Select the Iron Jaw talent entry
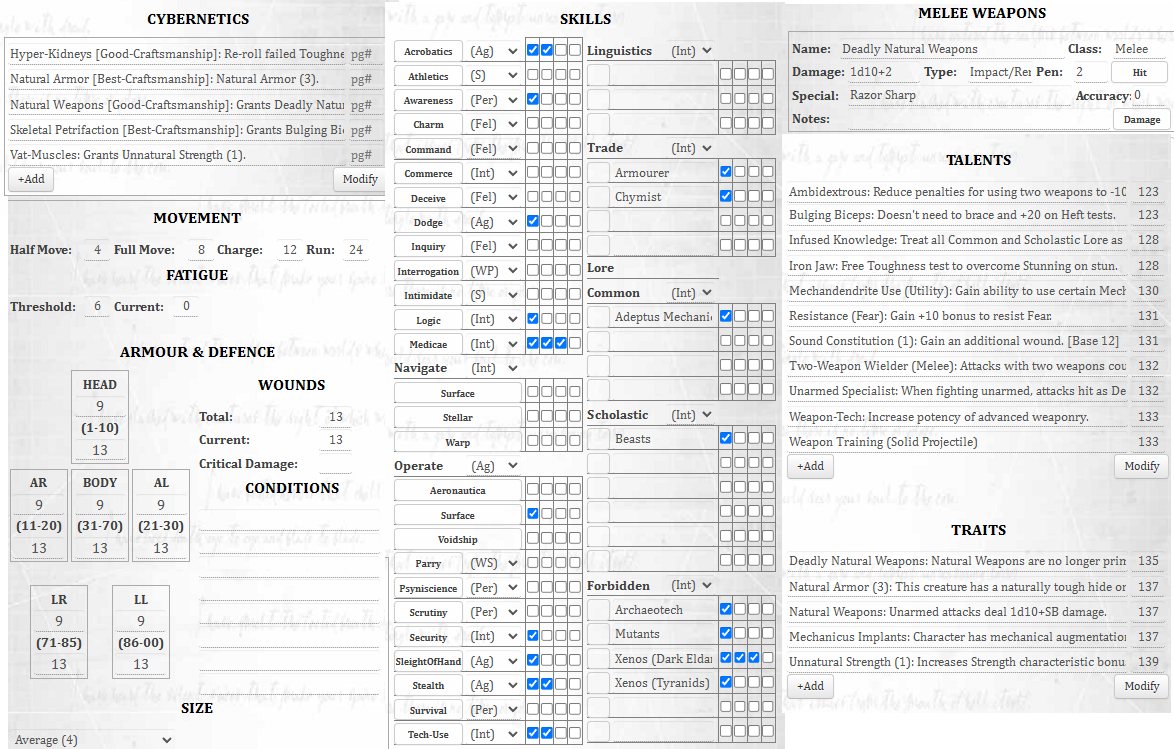1174x749 pixels. (x=958, y=266)
